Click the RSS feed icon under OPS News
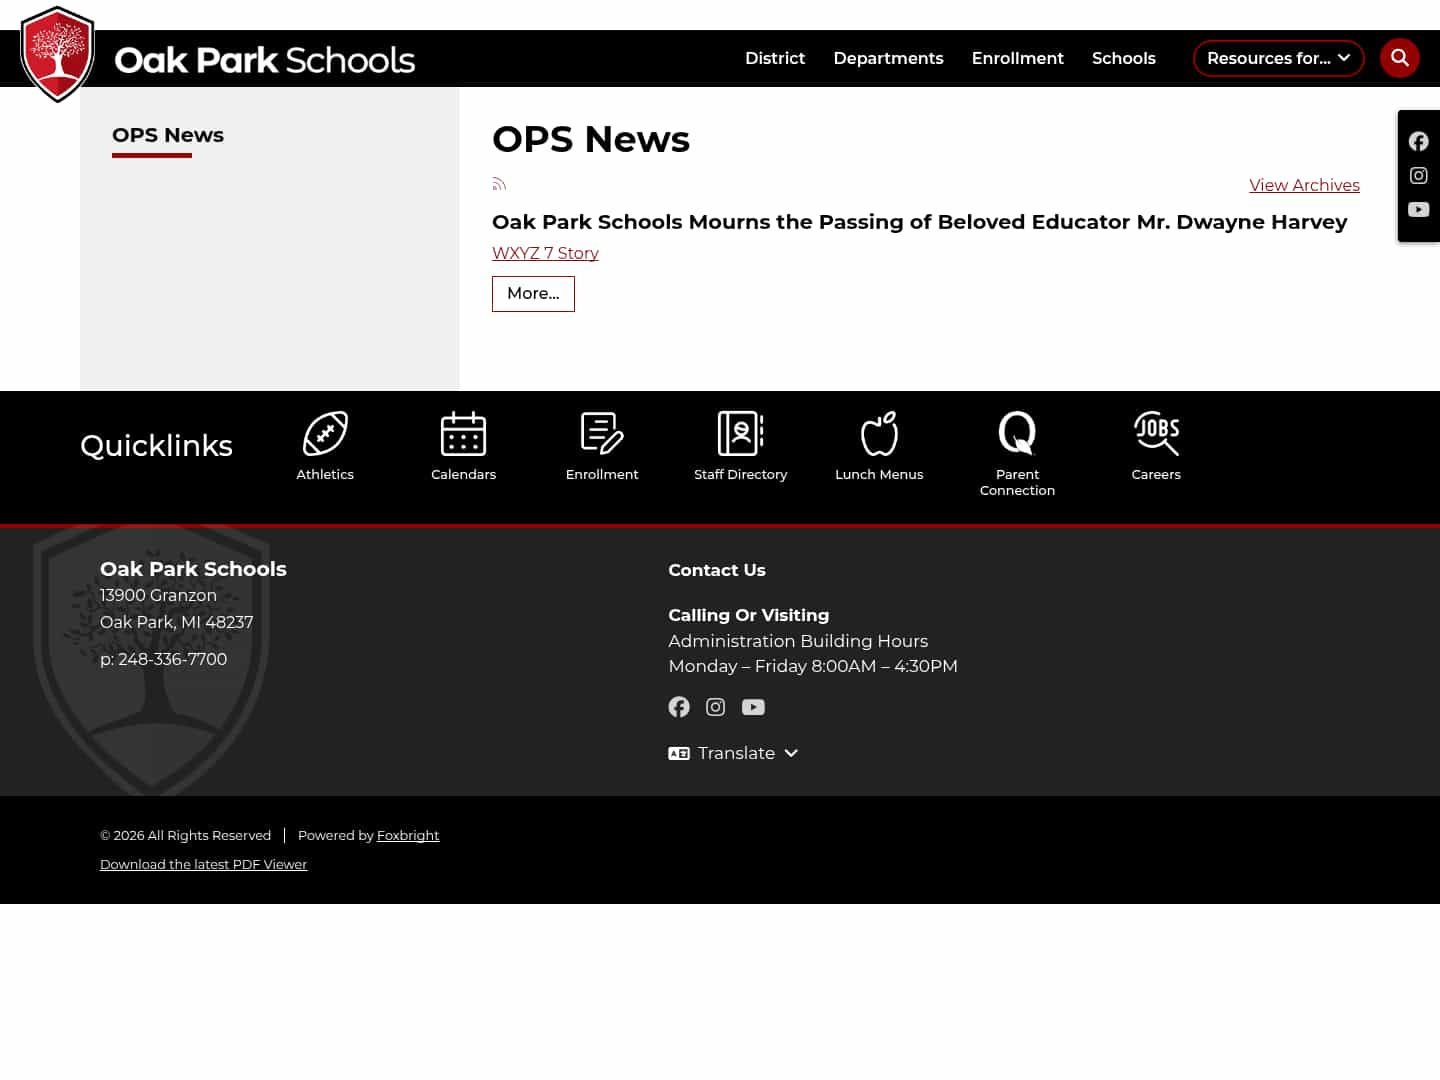Screen dimensions: 1440x1080 tap(499, 184)
